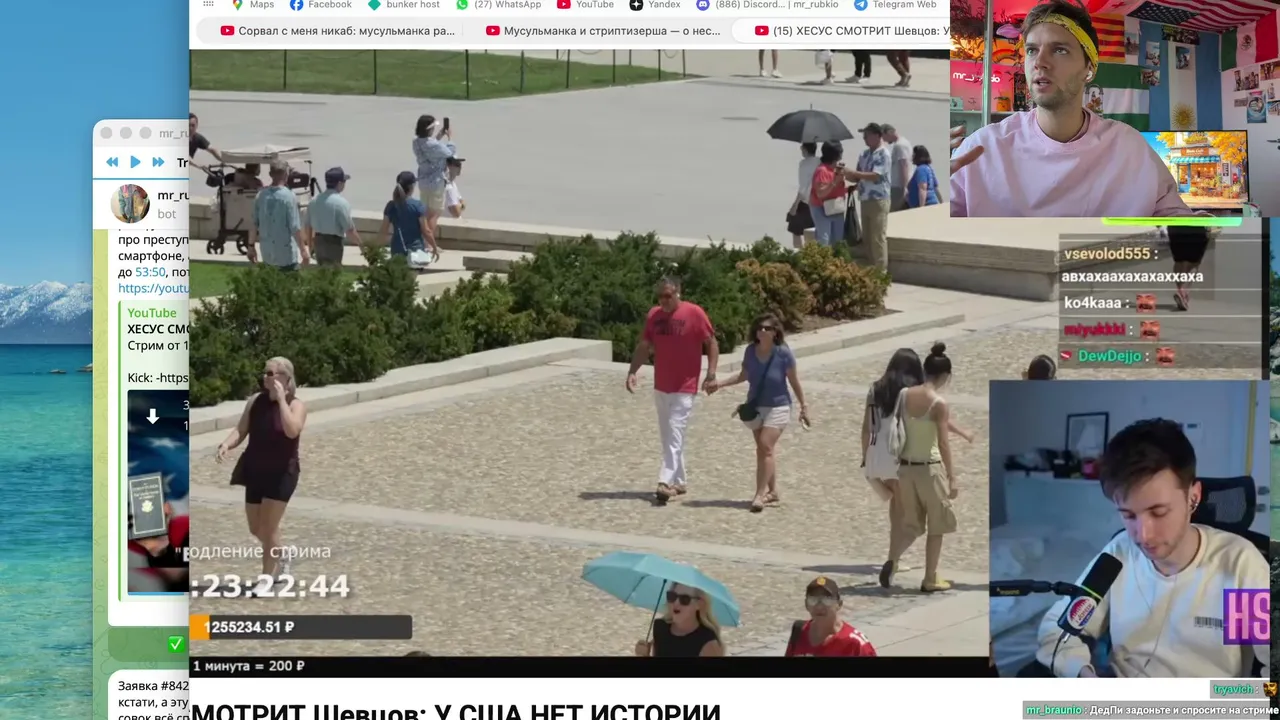Switch to tab 'Сорвал с меня никаб'

338,31
